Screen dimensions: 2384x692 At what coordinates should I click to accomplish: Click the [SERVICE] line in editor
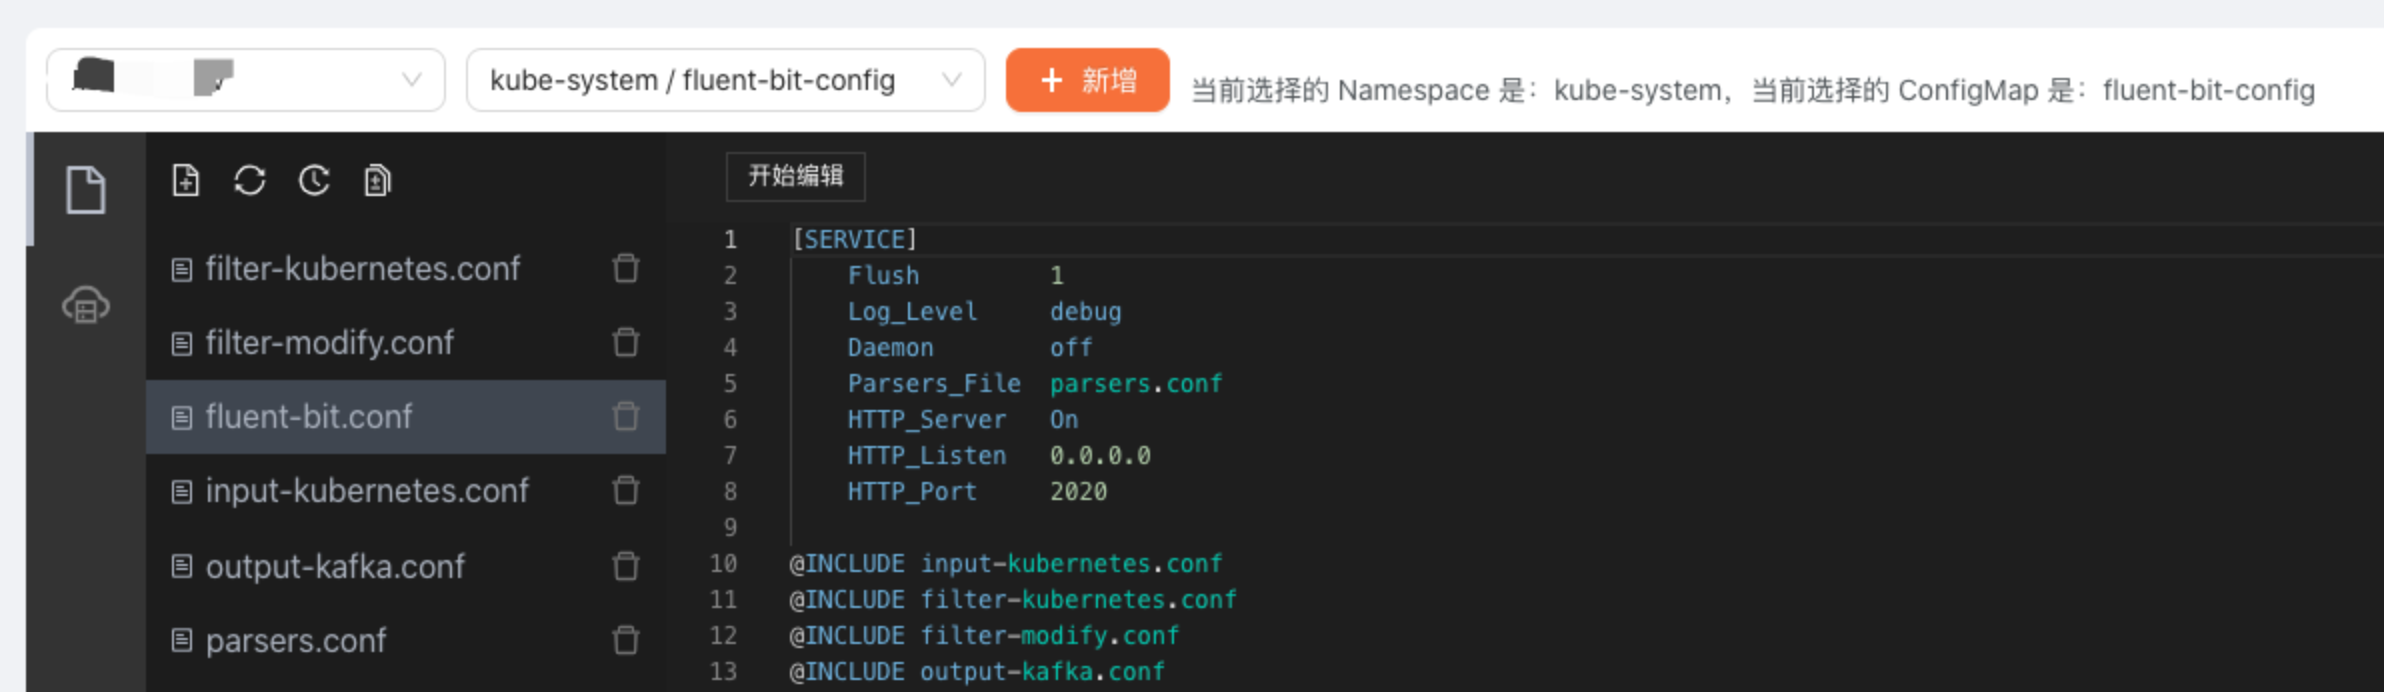855,239
